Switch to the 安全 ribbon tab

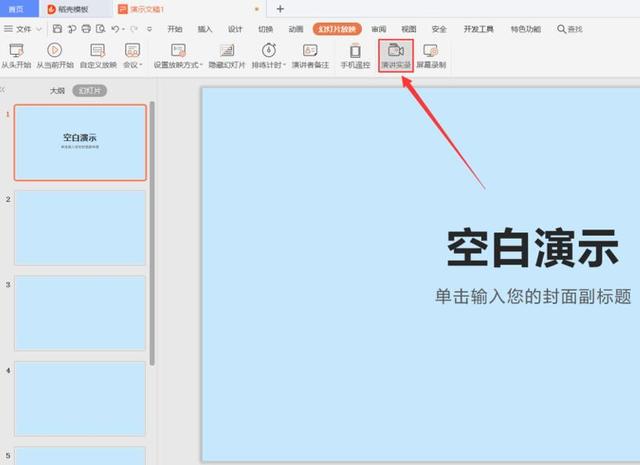pos(439,29)
